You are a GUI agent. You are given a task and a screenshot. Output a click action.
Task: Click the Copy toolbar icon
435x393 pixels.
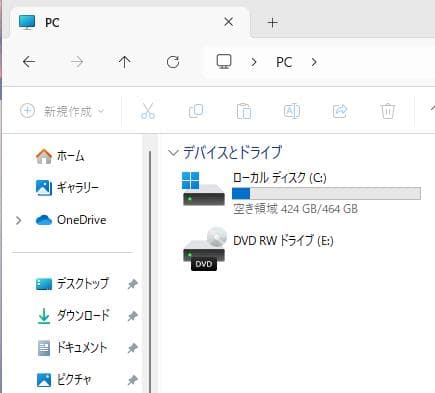click(196, 111)
